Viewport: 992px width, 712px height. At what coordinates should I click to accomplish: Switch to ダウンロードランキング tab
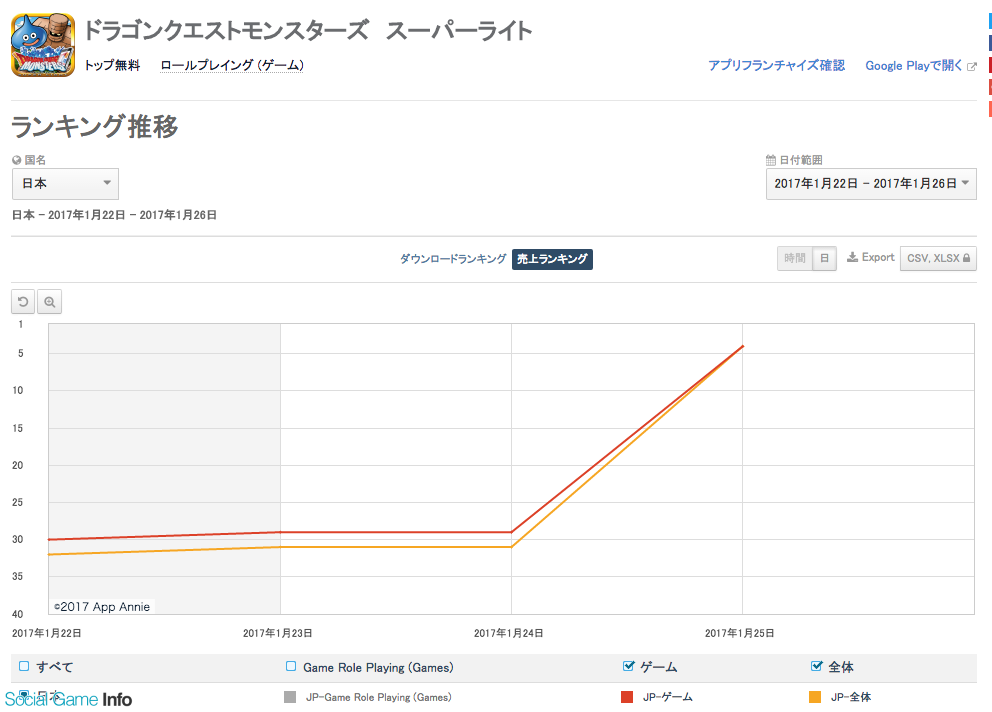point(453,259)
